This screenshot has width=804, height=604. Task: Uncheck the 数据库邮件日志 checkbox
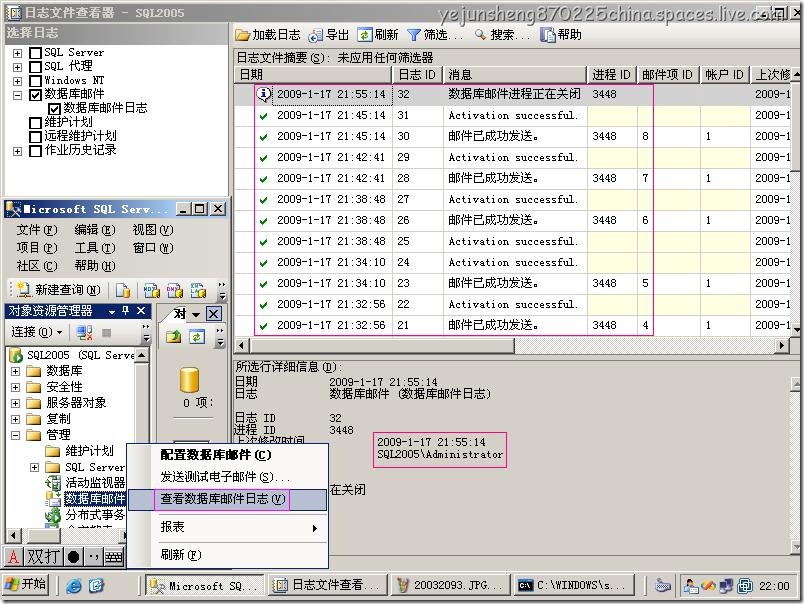pos(54,109)
